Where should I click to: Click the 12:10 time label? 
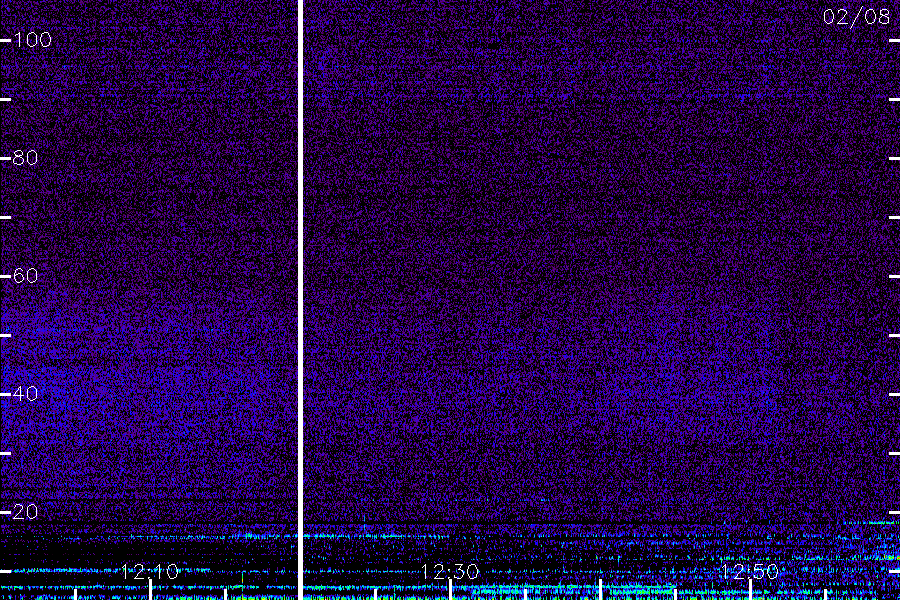pos(150,571)
